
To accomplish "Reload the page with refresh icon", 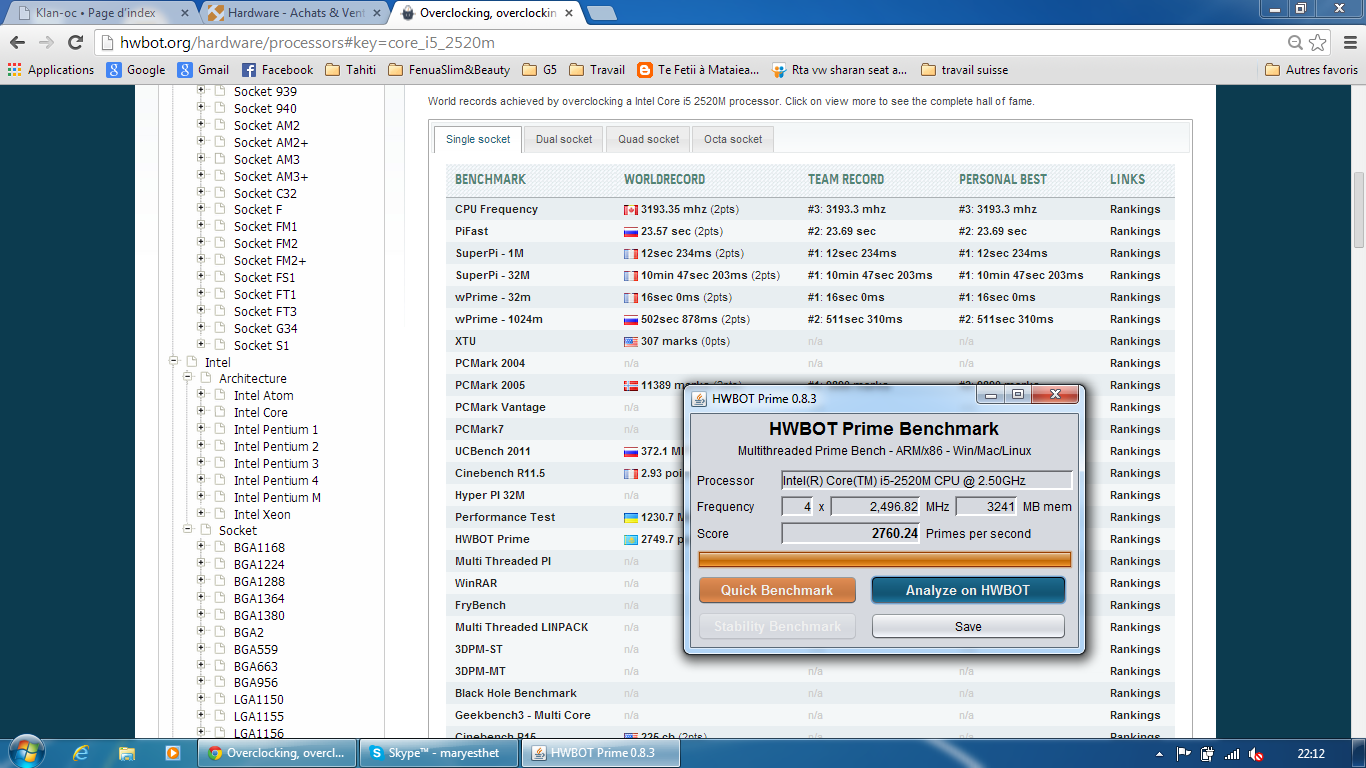I will click(75, 43).
